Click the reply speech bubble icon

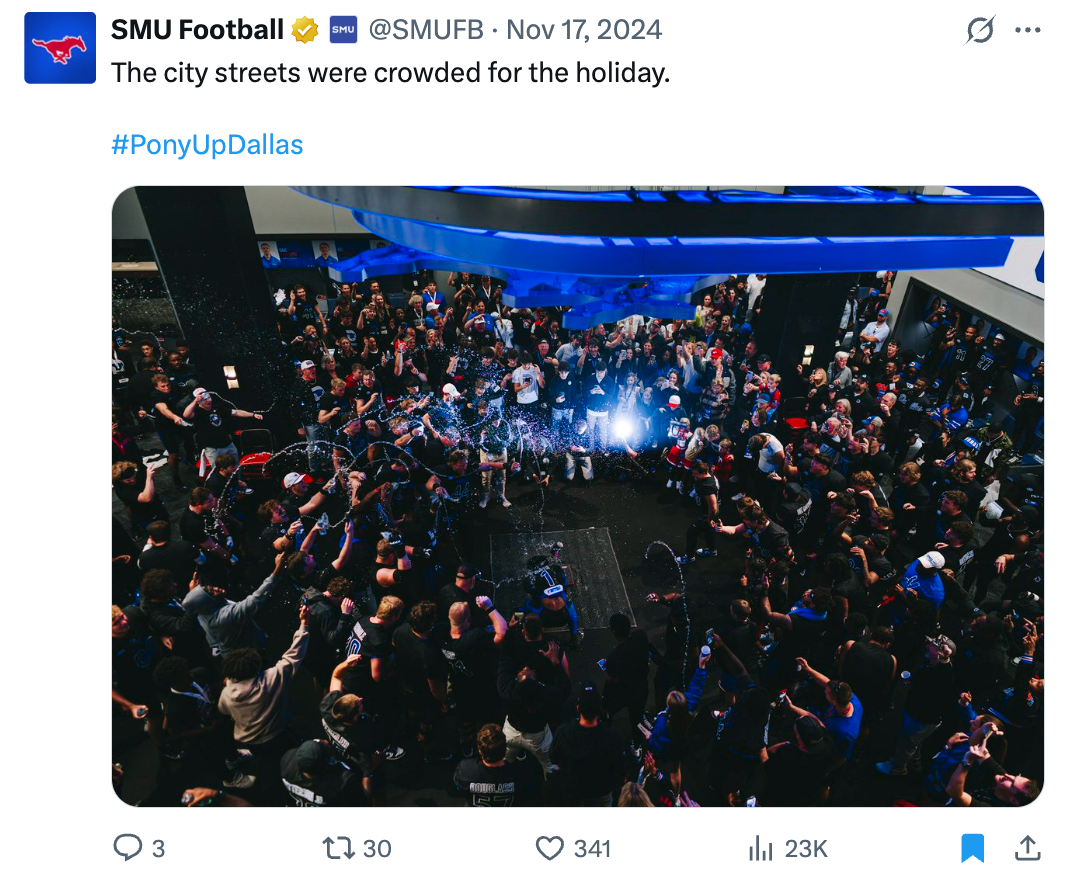click(128, 848)
